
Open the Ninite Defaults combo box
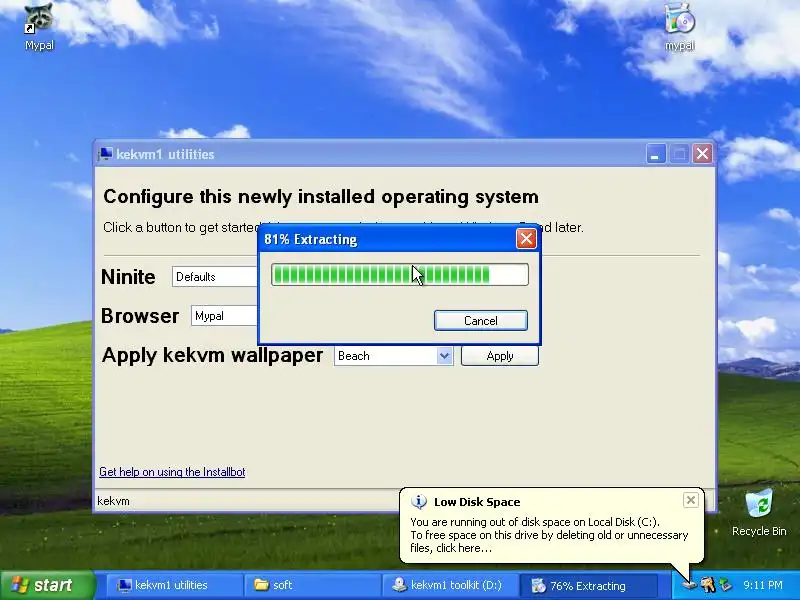[x=215, y=277]
